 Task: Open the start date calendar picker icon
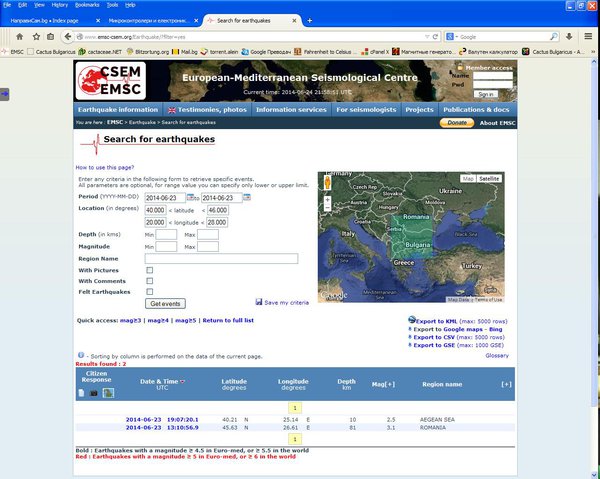coord(190,197)
